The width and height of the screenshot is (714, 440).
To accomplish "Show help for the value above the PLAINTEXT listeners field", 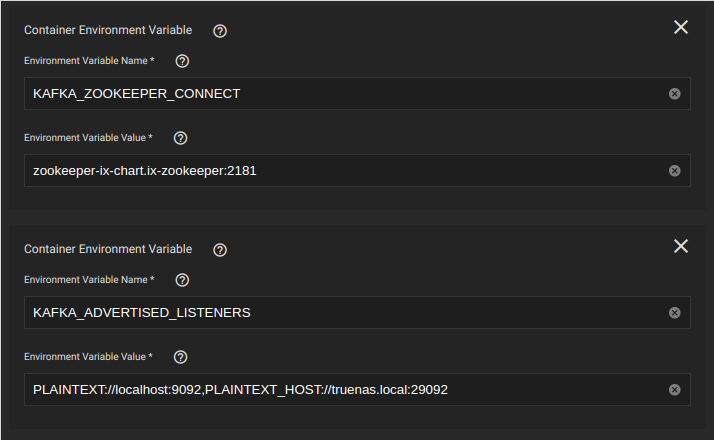I will pyautogui.click(x=180, y=357).
